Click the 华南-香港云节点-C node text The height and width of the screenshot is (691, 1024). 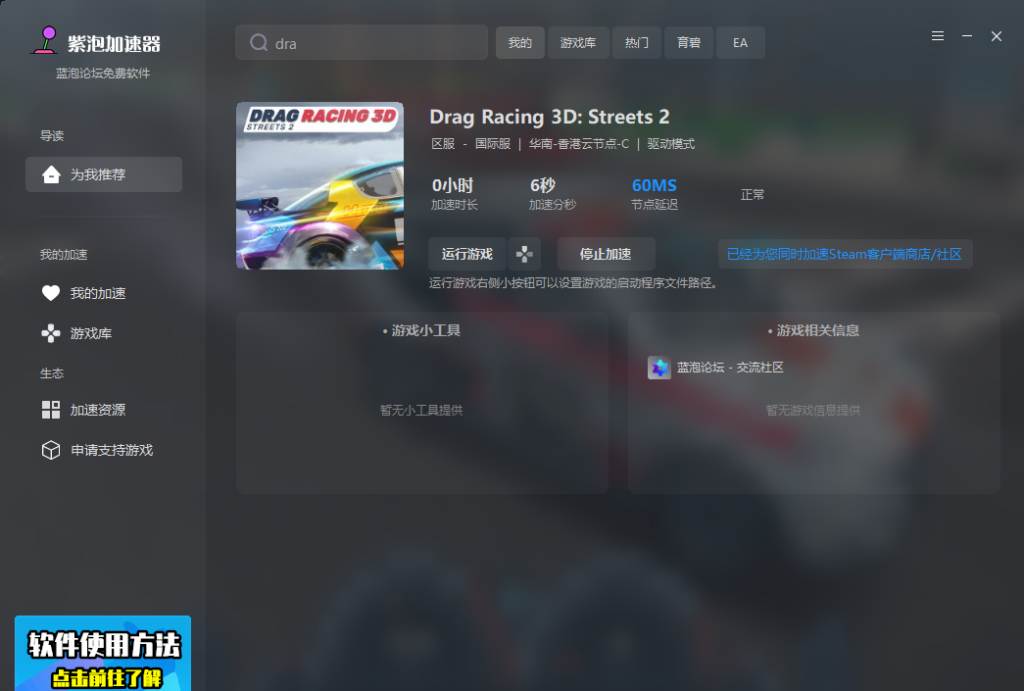coord(579,144)
